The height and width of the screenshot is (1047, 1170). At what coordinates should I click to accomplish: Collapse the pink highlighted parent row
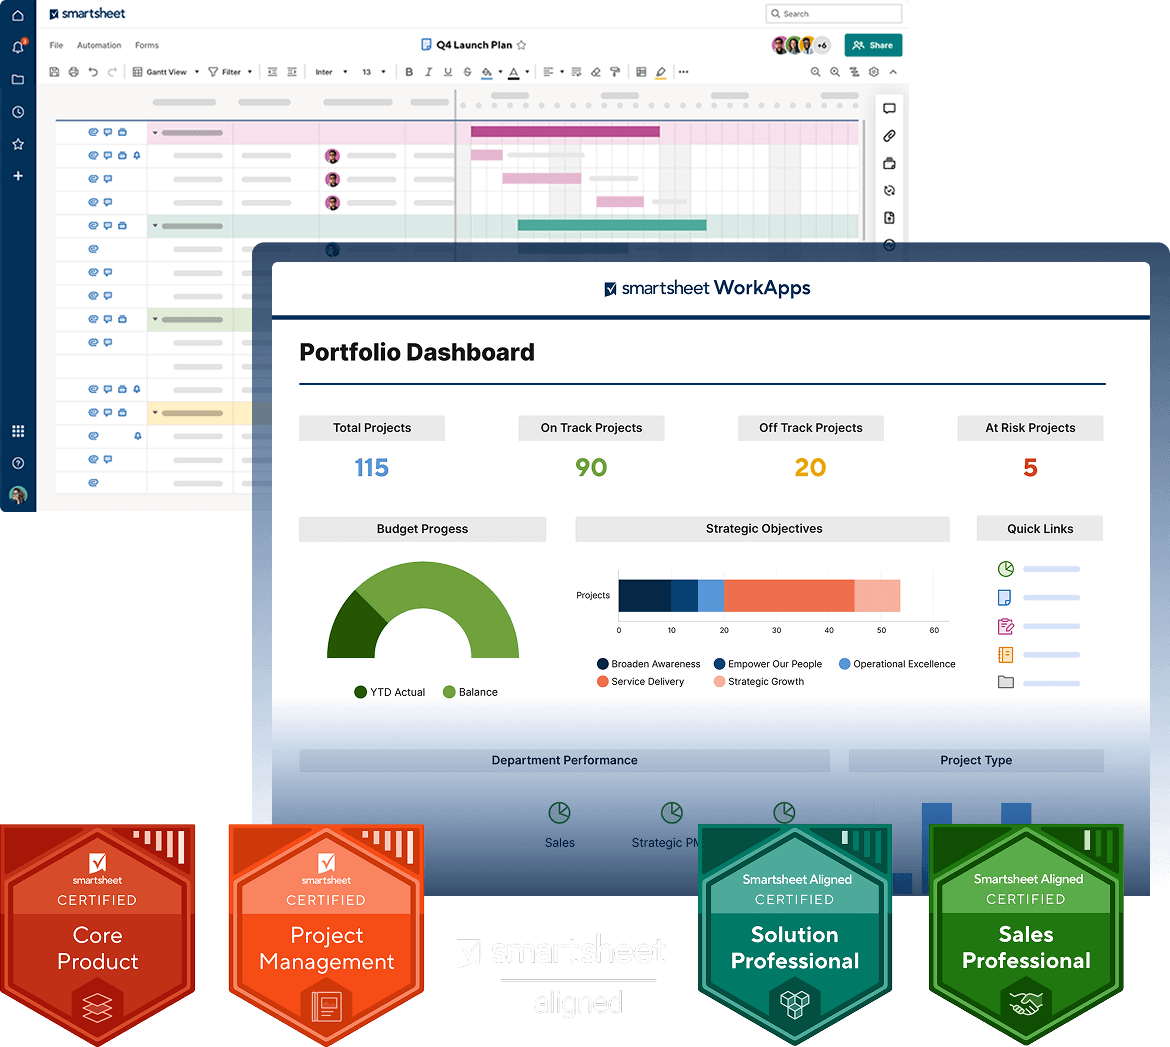coord(155,133)
